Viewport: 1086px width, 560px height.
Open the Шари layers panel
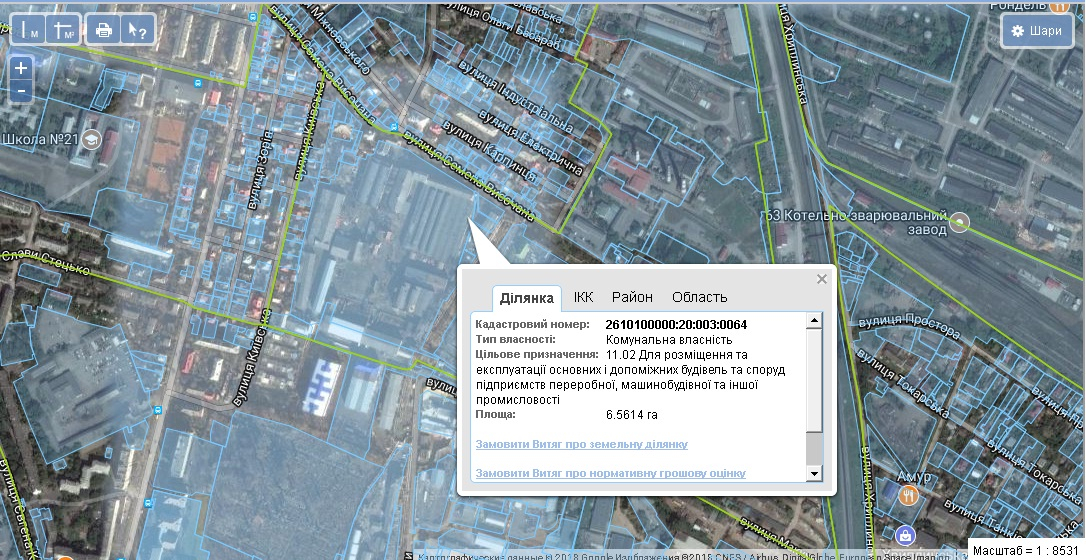click(1037, 30)
